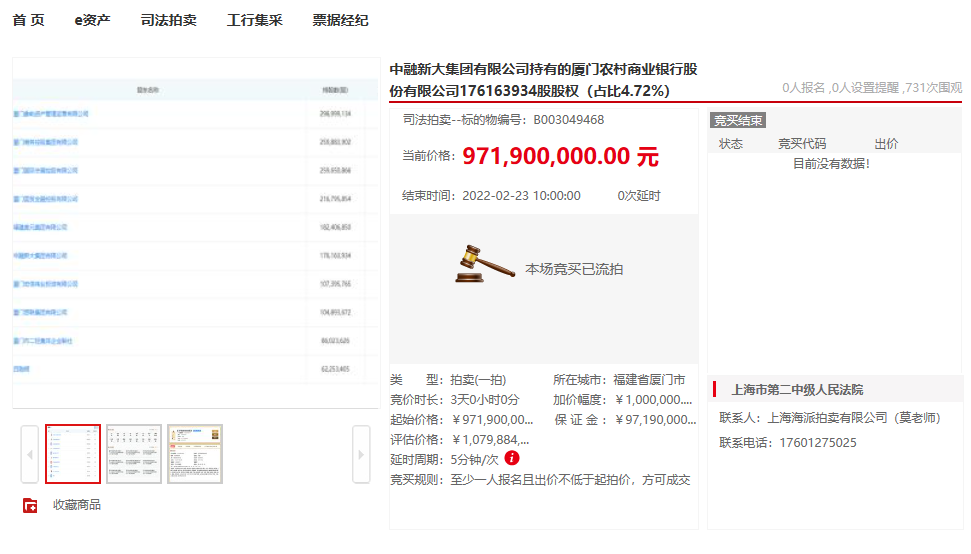The height and width of the screenshot is (554, 971).
Task: Click the 保证金 ￥97,190,000 value
Action: 656,420
